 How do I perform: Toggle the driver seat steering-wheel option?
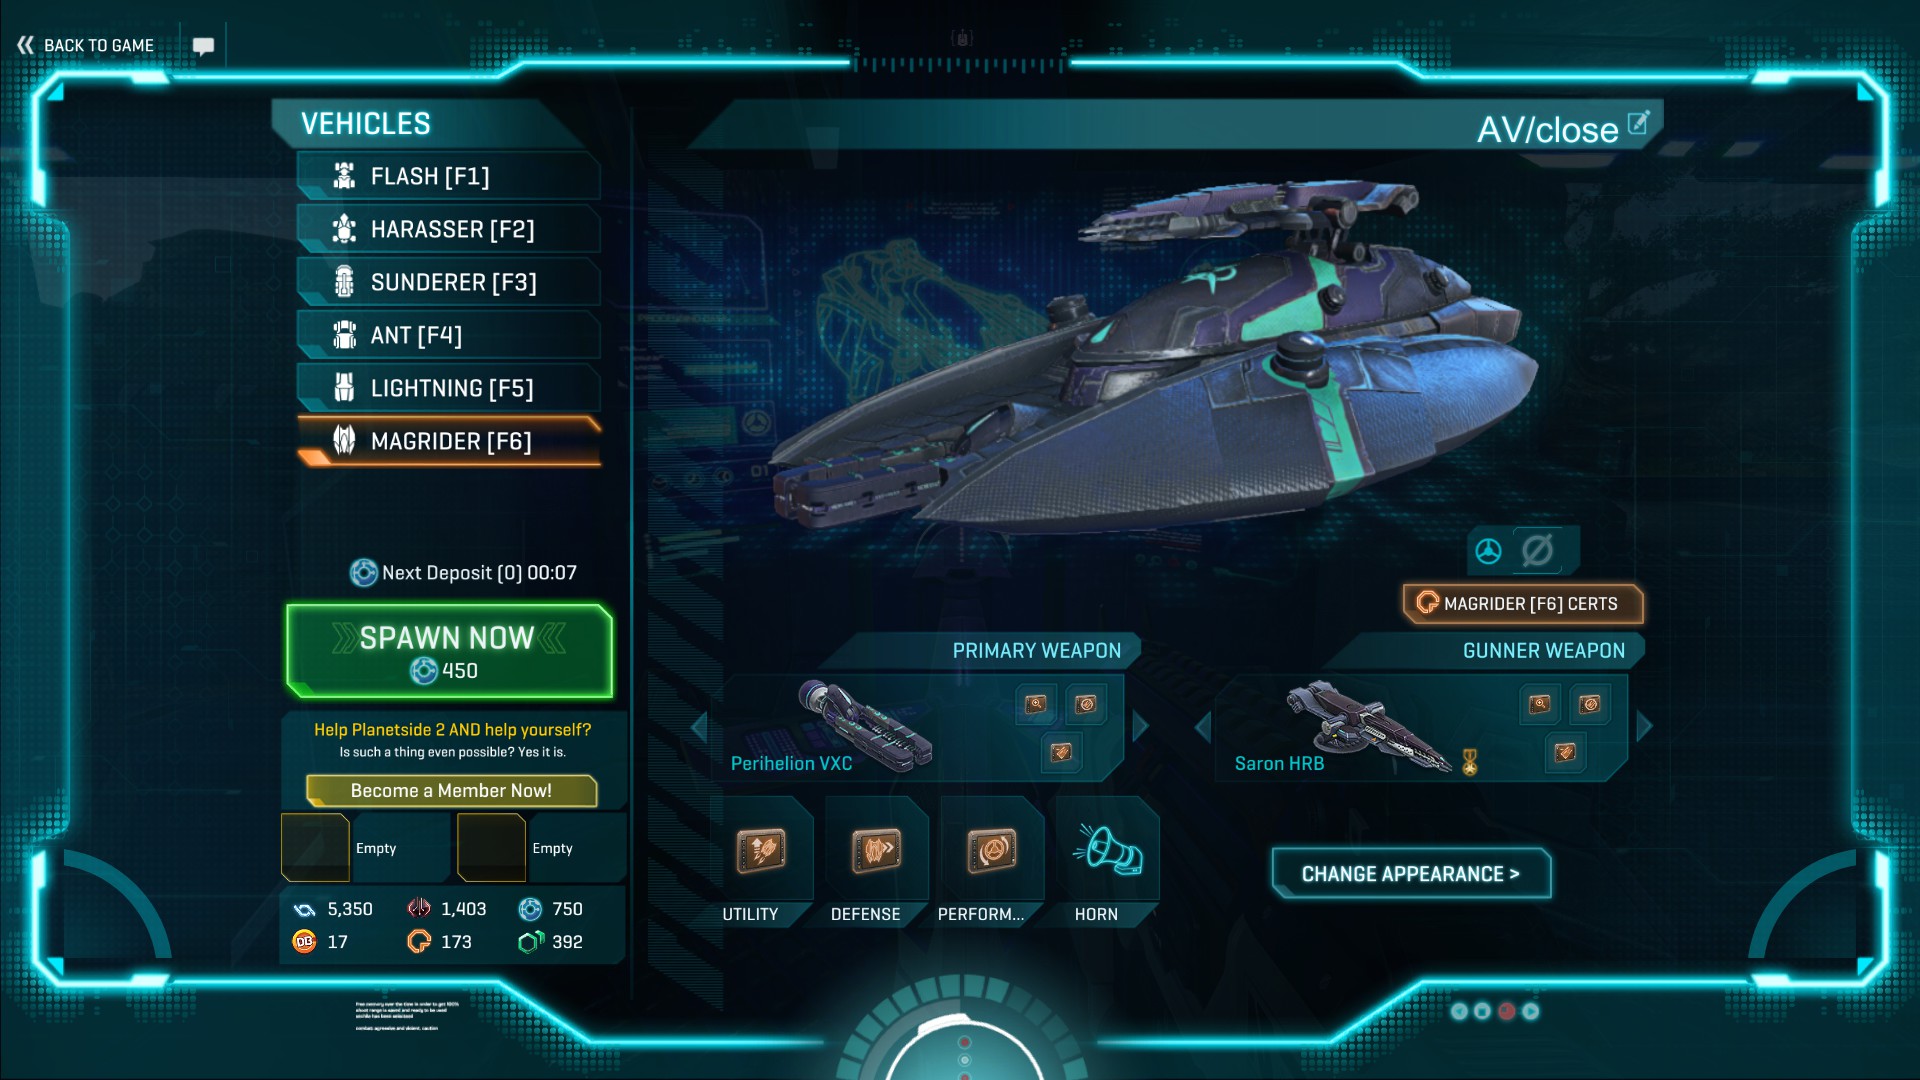(x=1489, y=551)
